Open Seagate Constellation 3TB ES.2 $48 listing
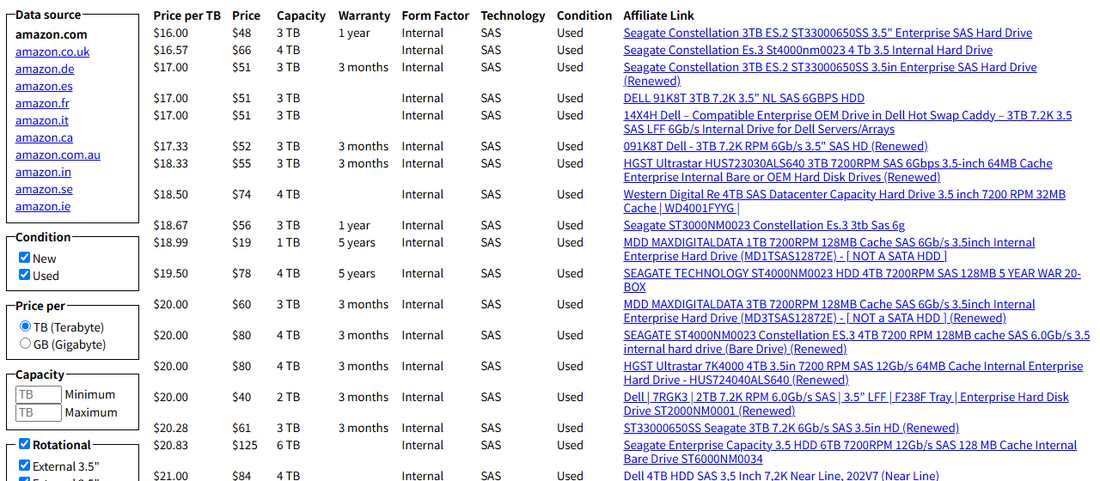 click(828, 33)
